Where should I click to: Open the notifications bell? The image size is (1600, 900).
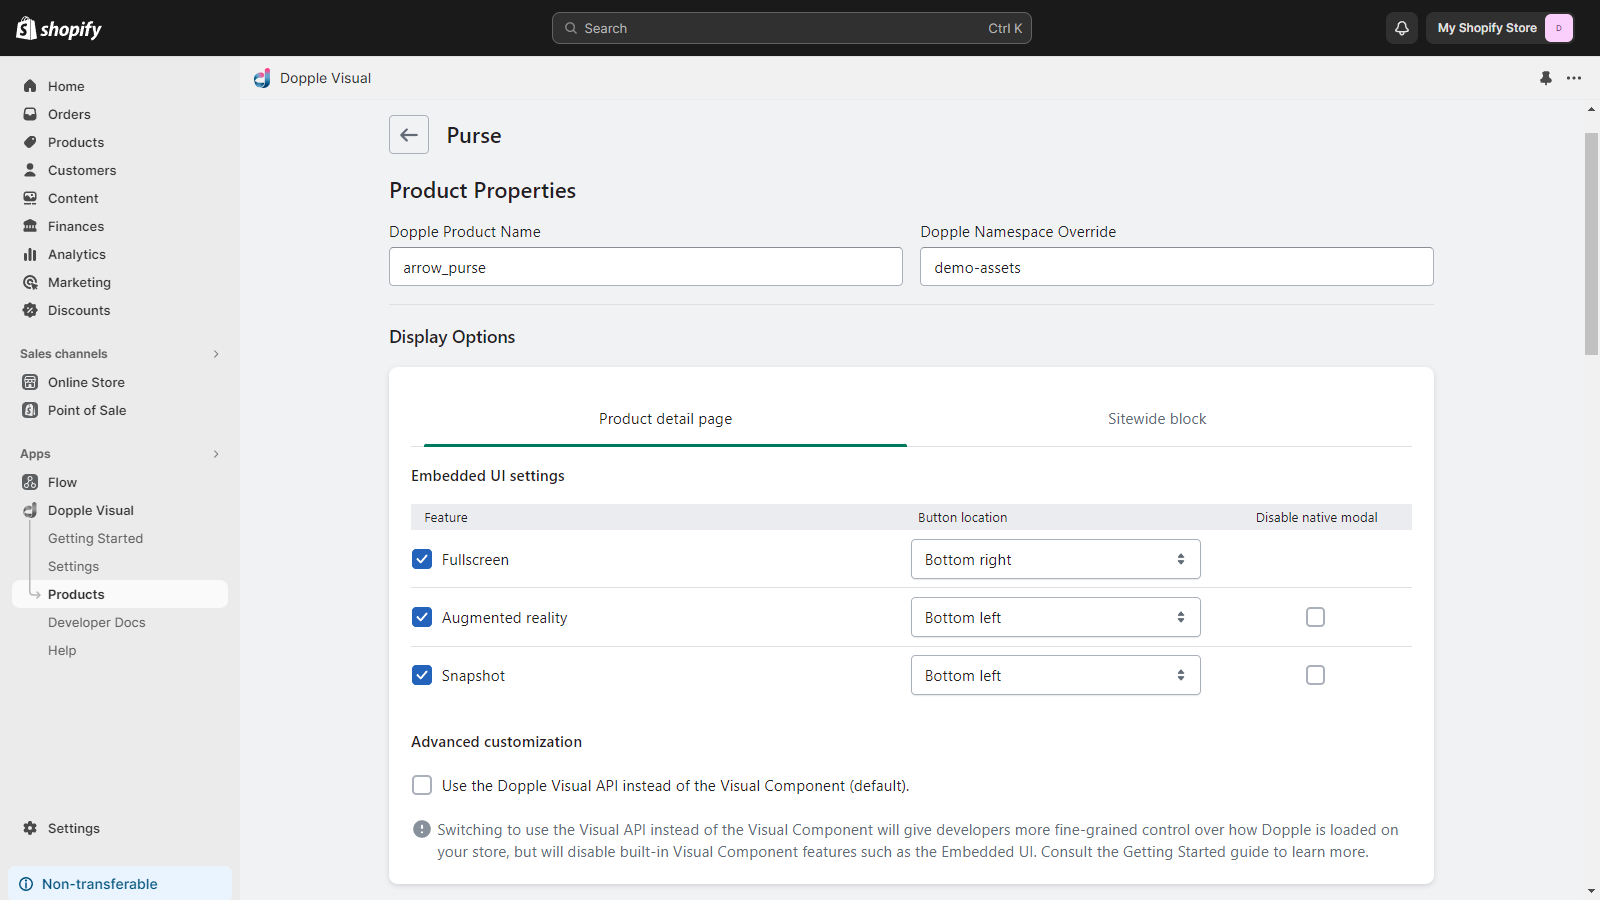1402,28
